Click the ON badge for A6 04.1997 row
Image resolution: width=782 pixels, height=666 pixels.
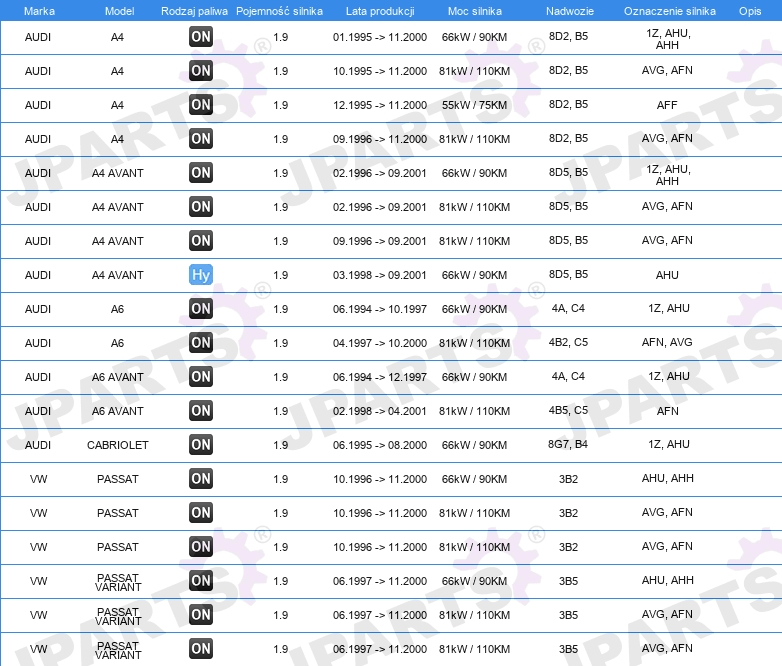click(x=200, y=342)
